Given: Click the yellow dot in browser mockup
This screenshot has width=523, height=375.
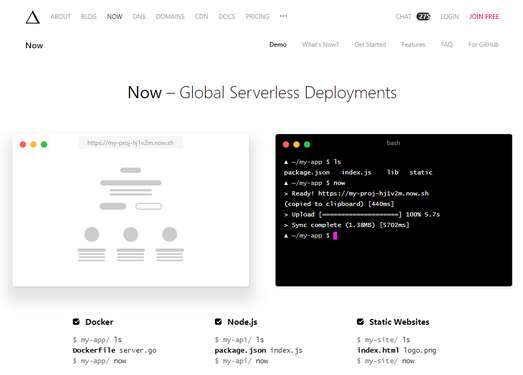Looking at the screenshot, I should click(33, 144).
